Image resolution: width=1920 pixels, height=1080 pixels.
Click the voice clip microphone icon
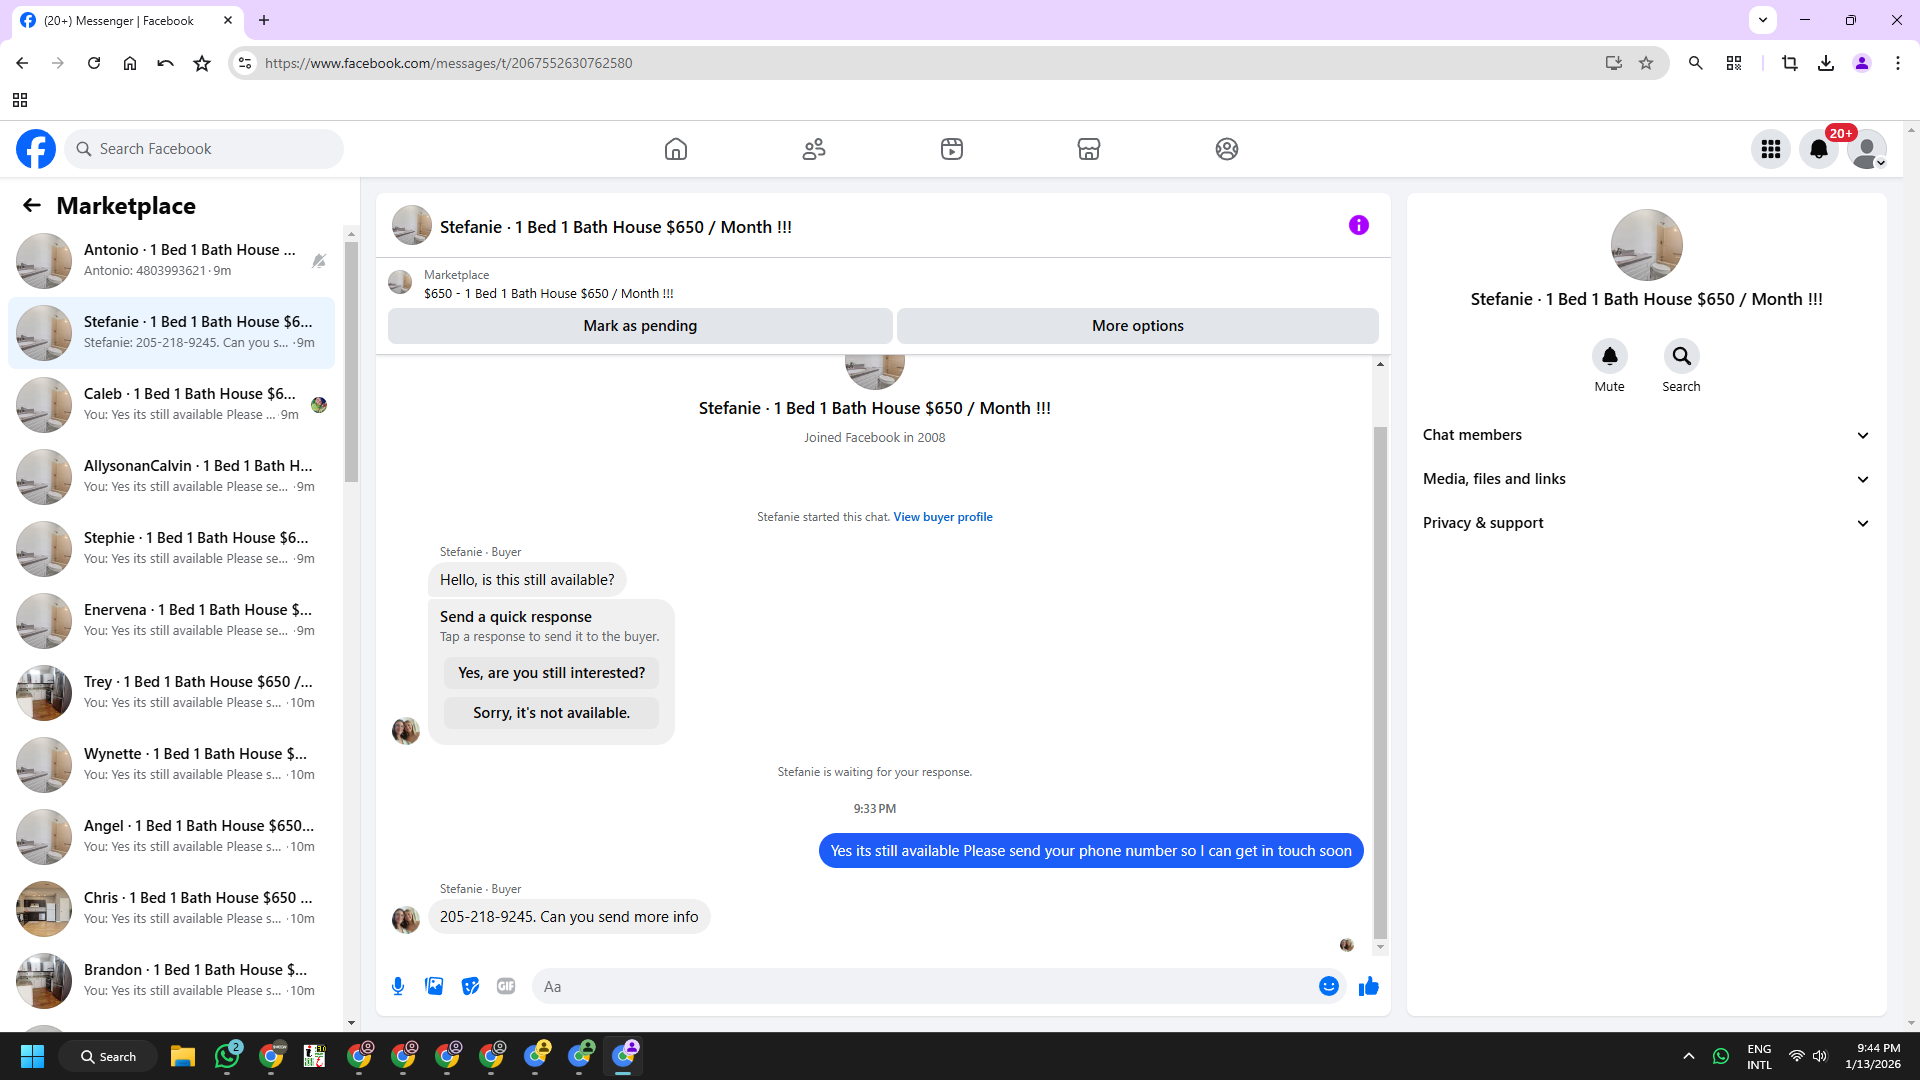tap(398, 986)
